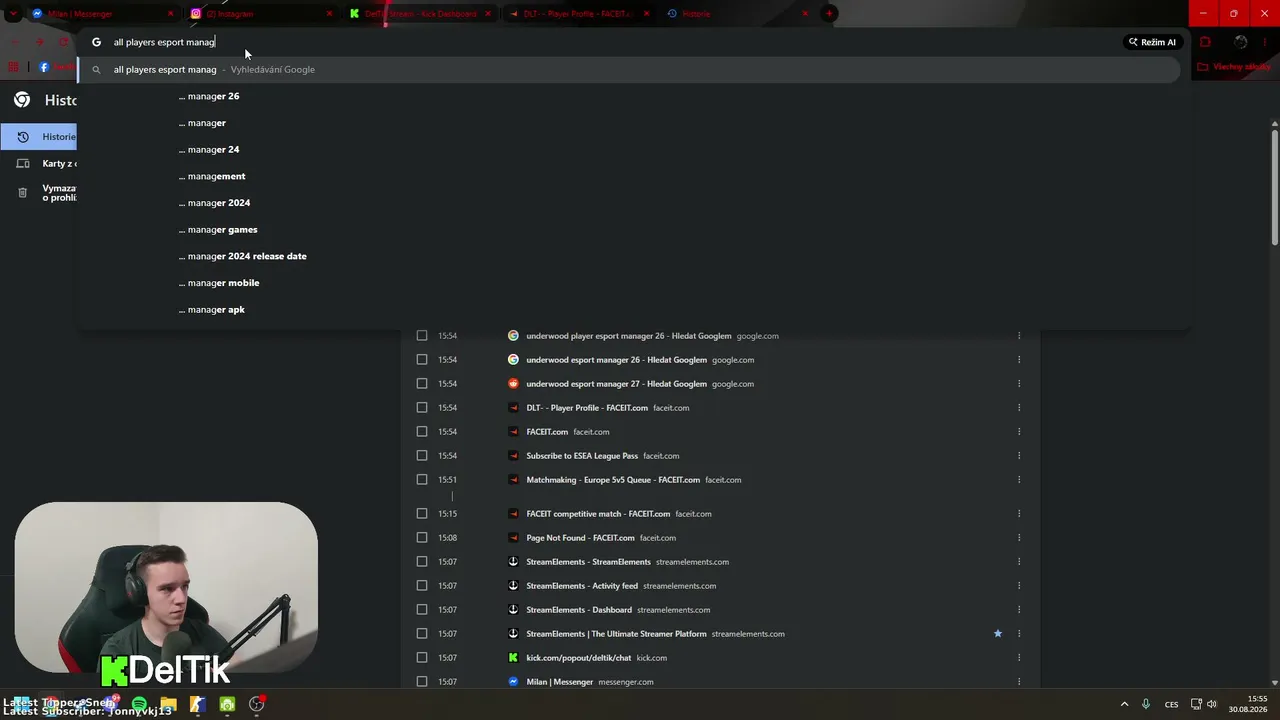Show hidden system tray icons
This screenshot has width=1280, height=720.
point(1124,704)
